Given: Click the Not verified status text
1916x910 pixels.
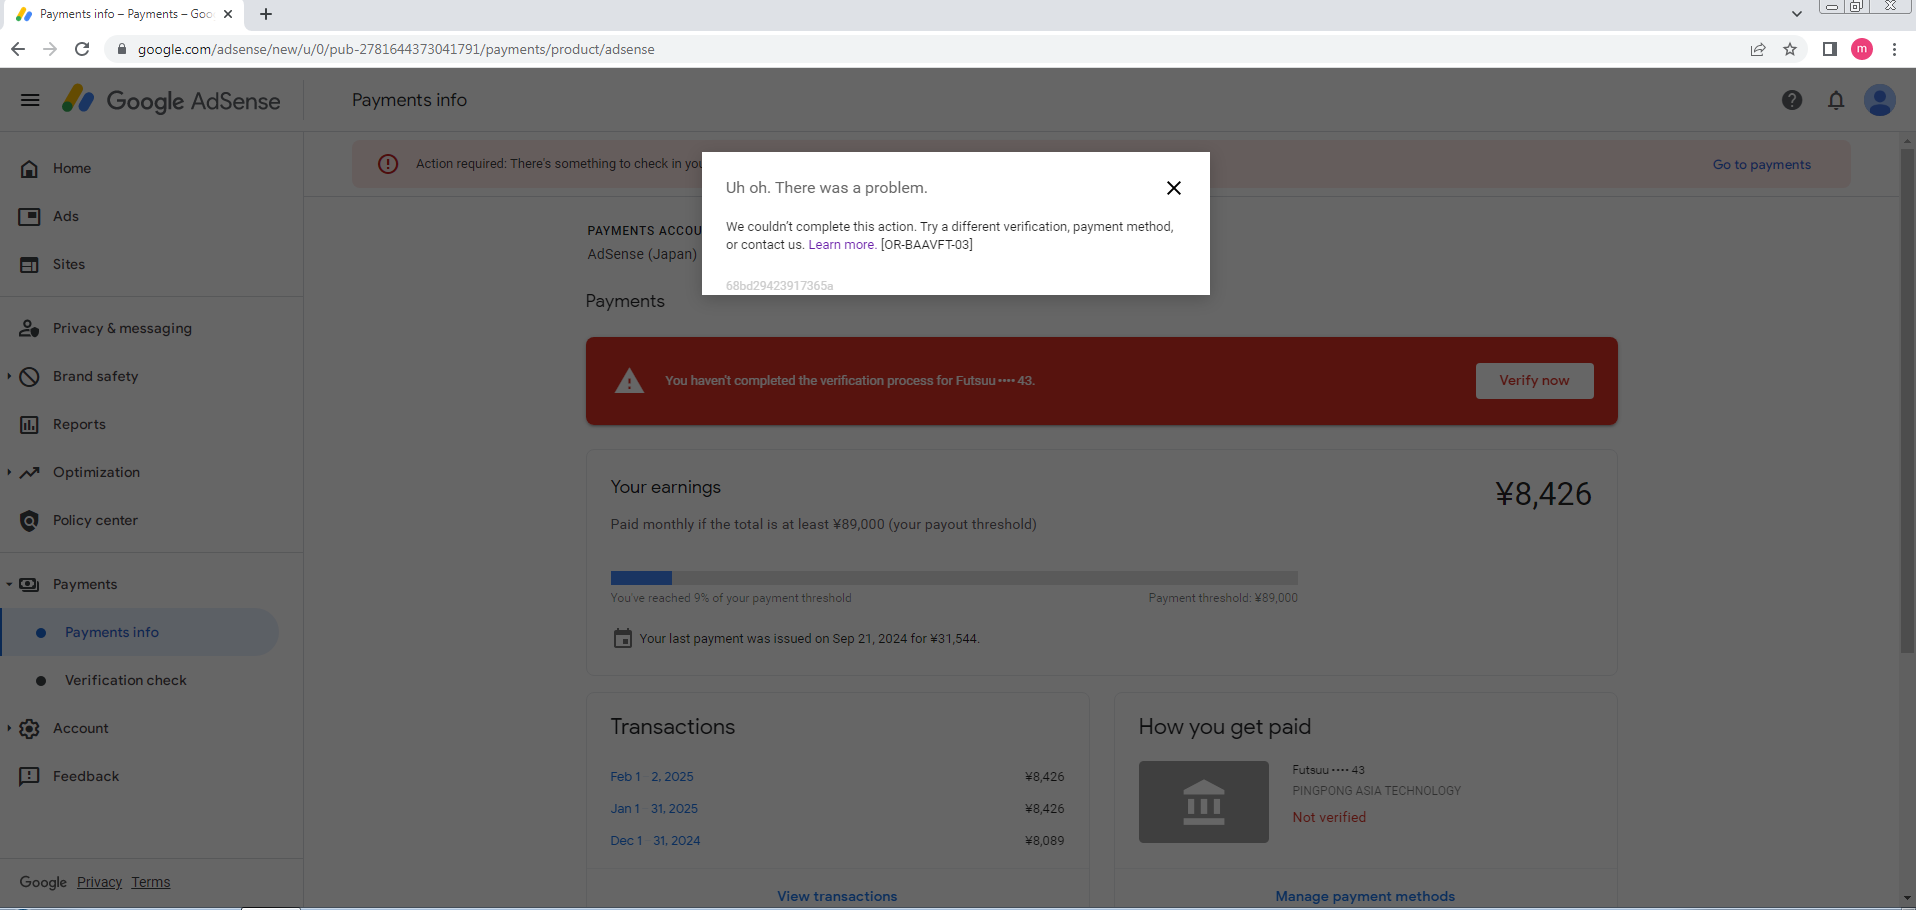Looking at the screenshot, I should (1329, 818).
